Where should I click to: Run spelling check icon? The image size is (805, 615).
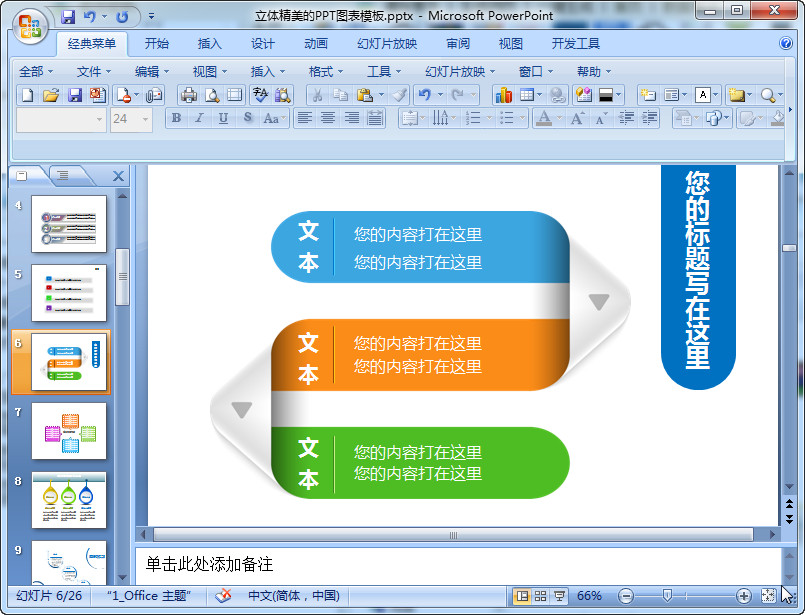coord(260,95)
